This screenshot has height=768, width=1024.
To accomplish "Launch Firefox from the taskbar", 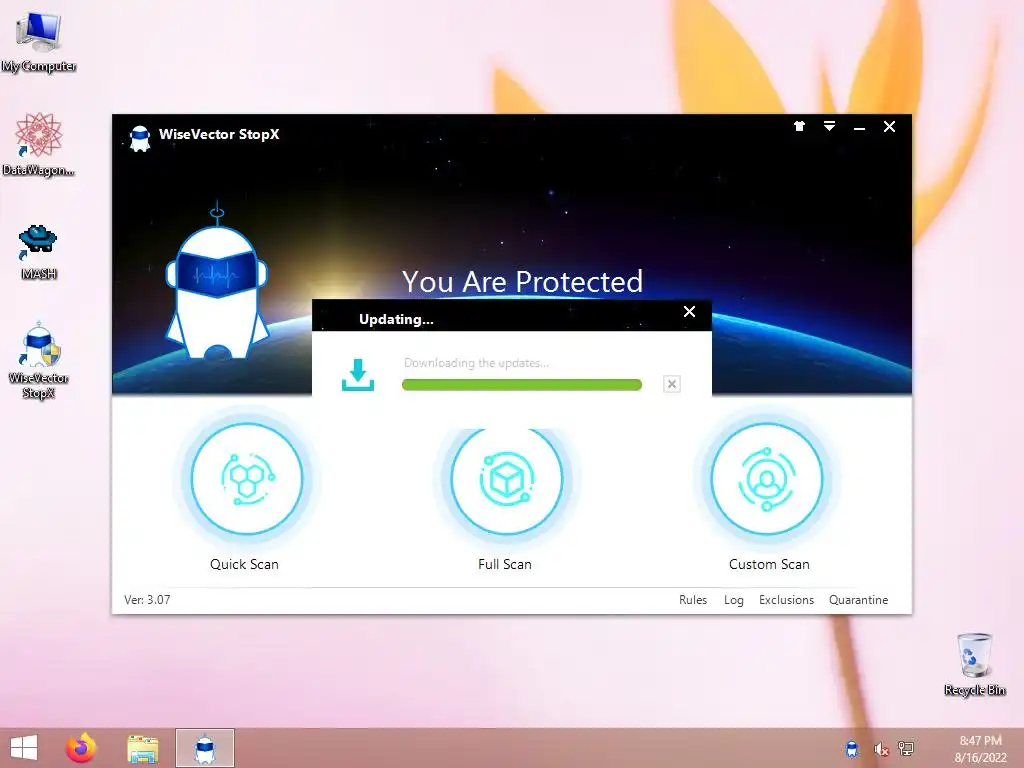I will 81,748.
